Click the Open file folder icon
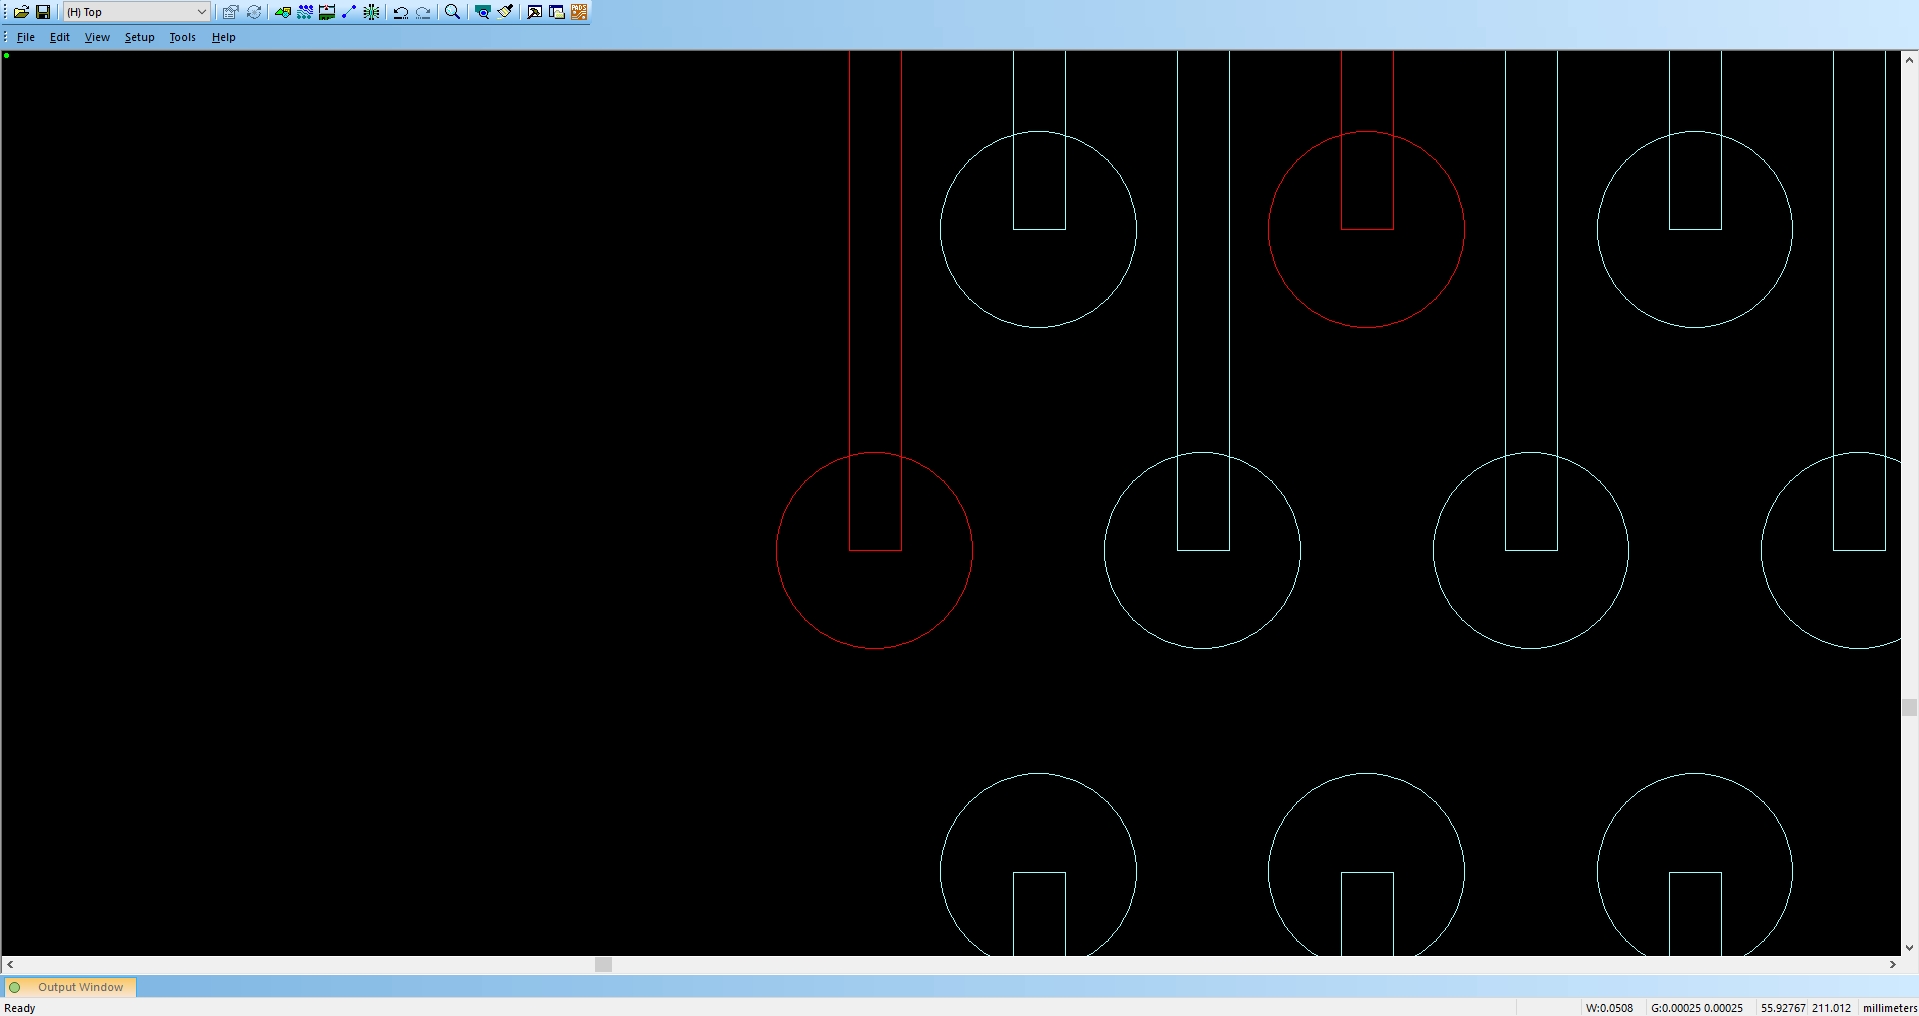1919x1016 pixels. tap(21, 12)
